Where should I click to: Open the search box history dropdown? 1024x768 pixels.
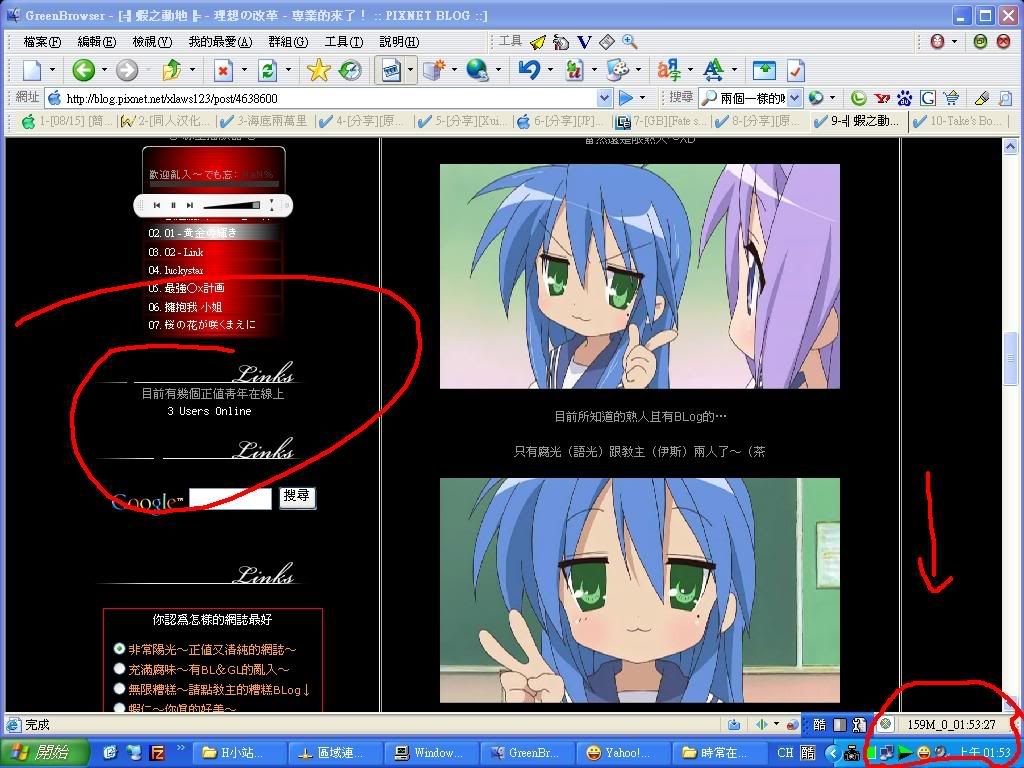tap(794, 98)
